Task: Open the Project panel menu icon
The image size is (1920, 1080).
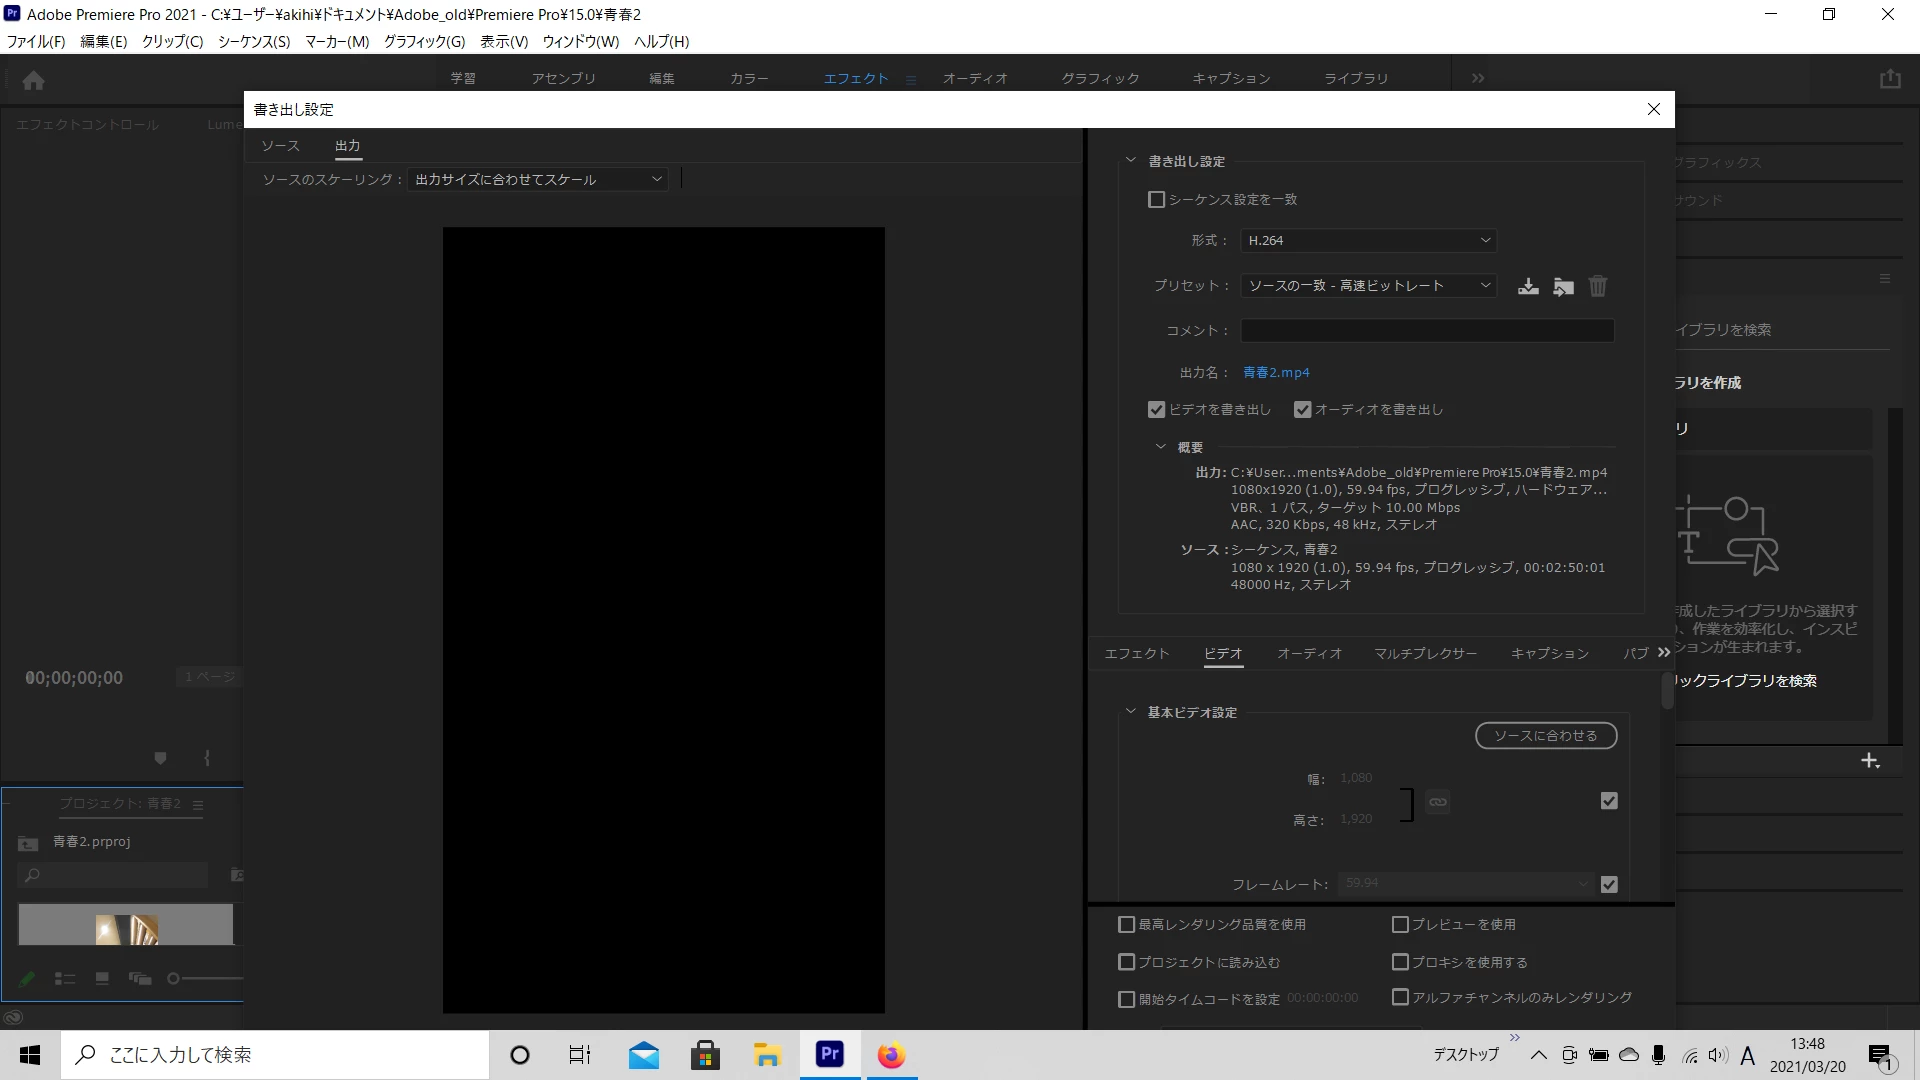Action: (198, 805)
